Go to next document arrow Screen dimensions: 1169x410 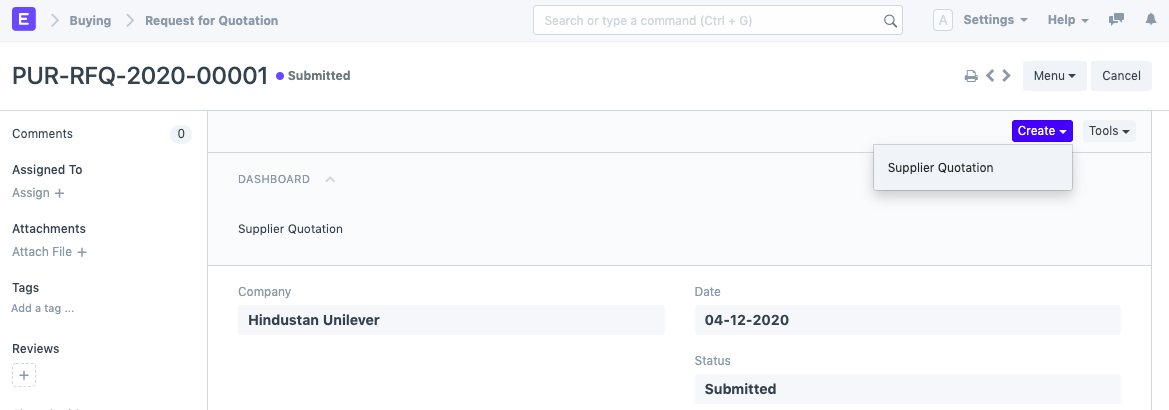(1006, 76)
